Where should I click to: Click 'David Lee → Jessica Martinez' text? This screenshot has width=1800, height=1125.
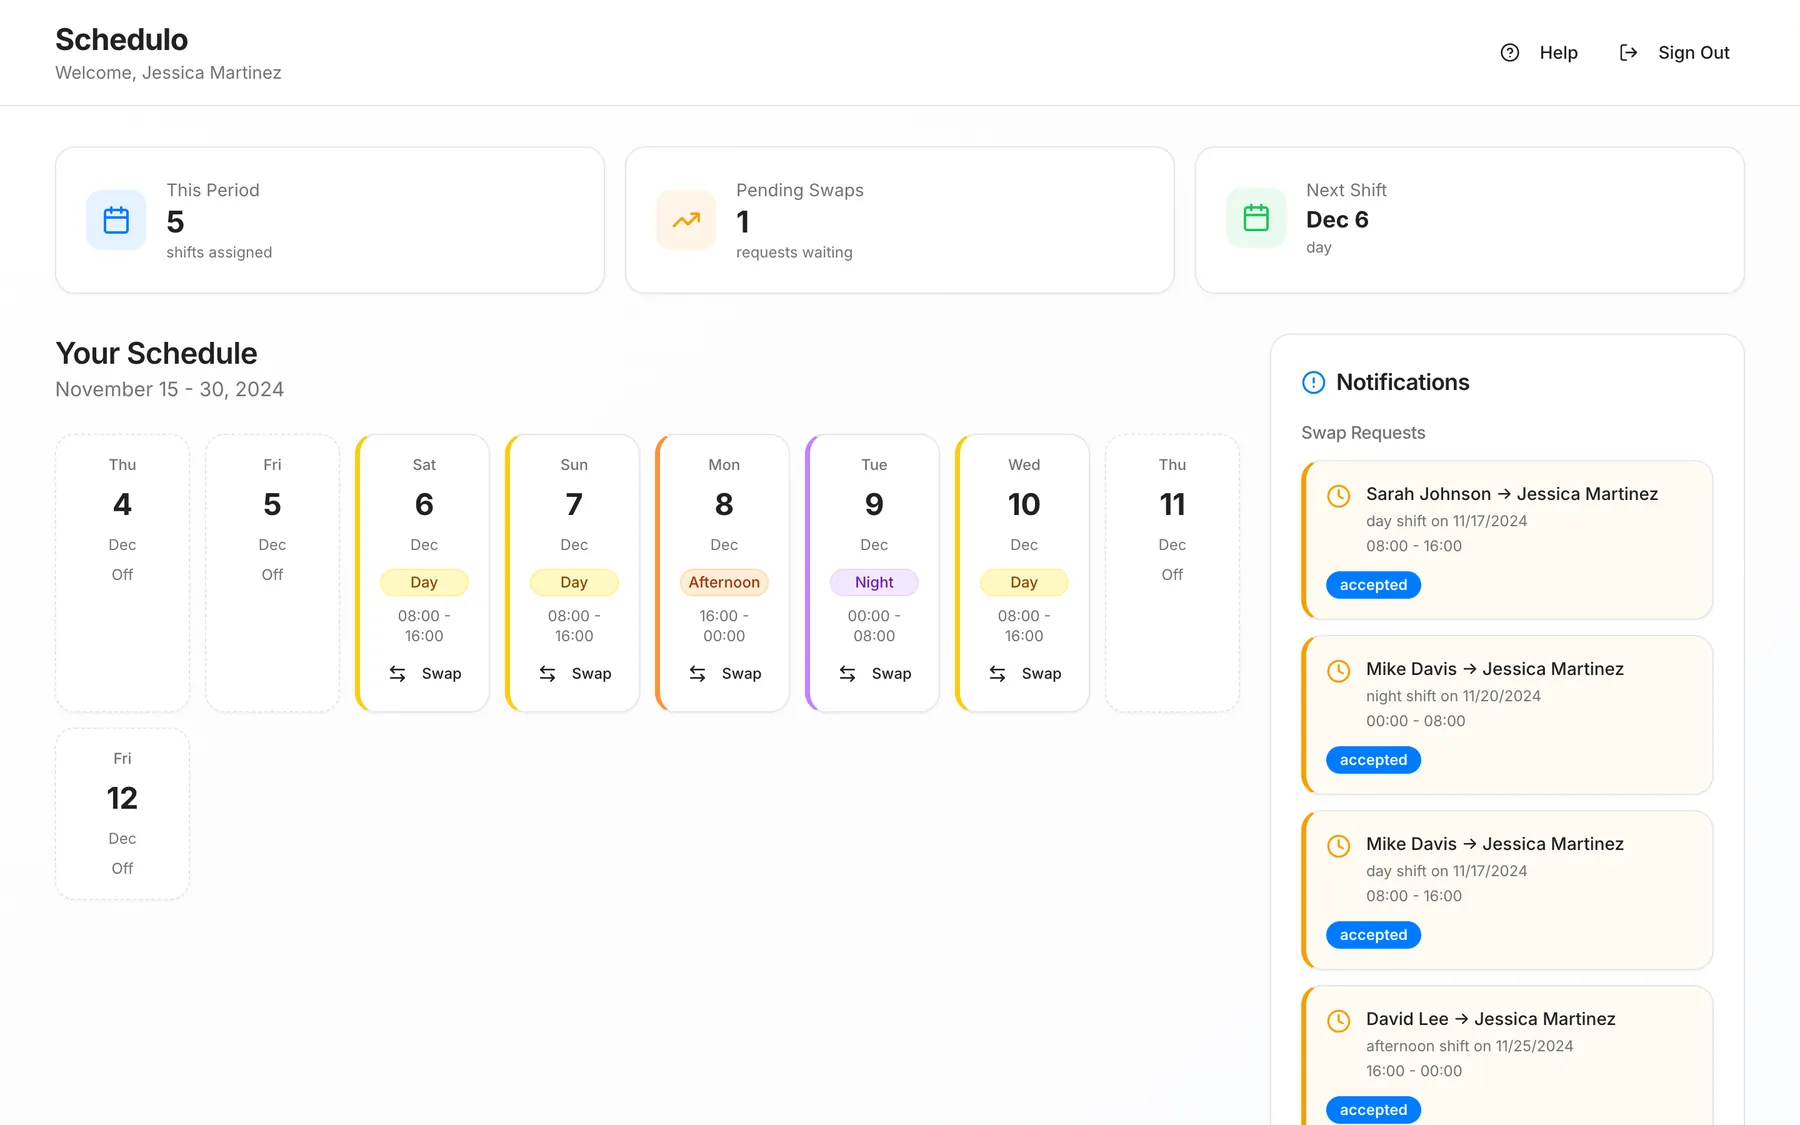coord(1490,1019)
